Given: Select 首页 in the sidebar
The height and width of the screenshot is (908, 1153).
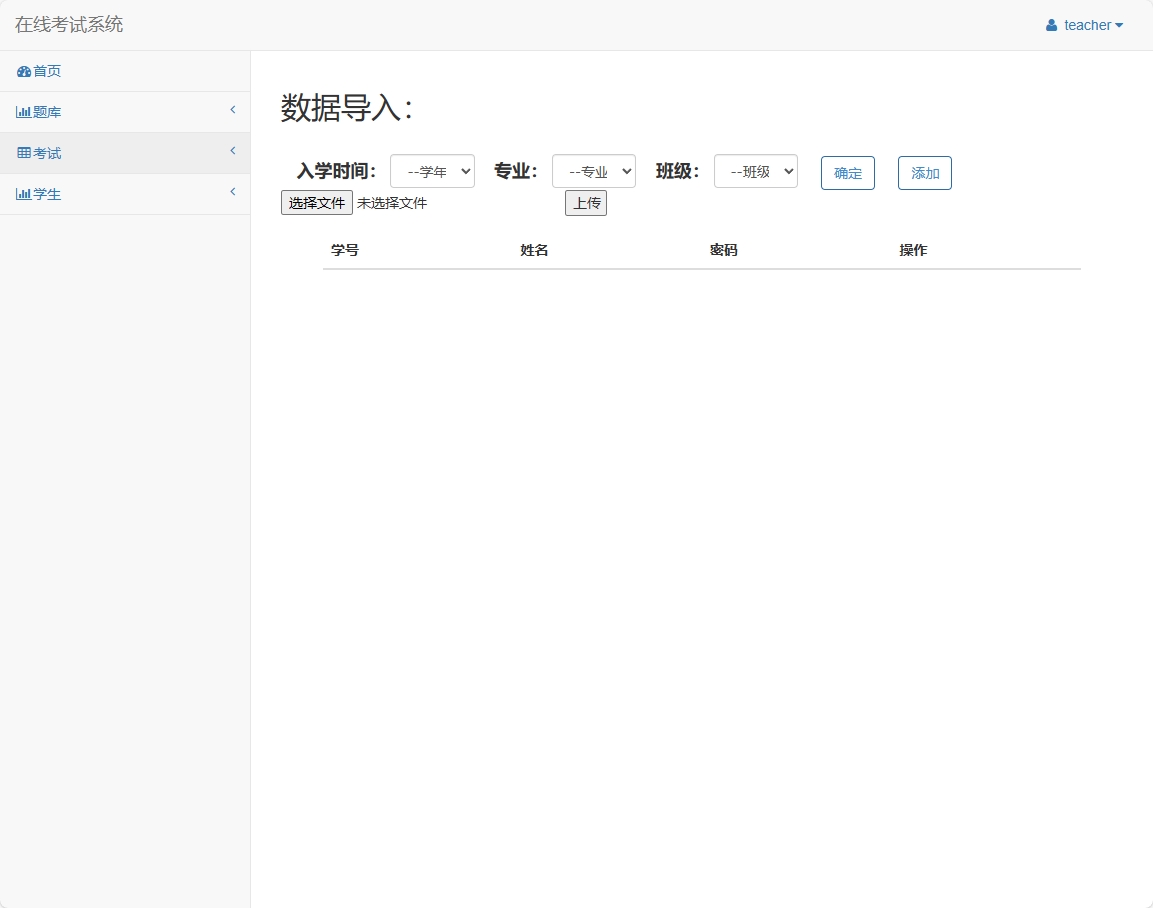Looking at the screenshot, I should [47, 71].
